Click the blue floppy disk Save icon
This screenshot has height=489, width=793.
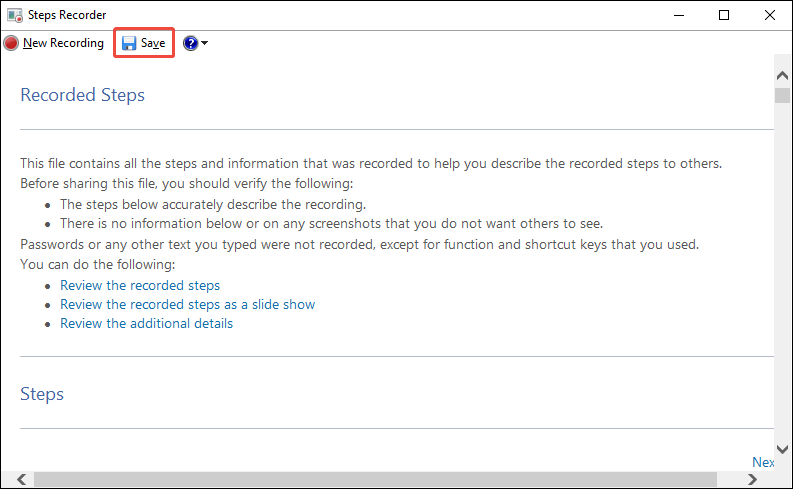[129, 43]
